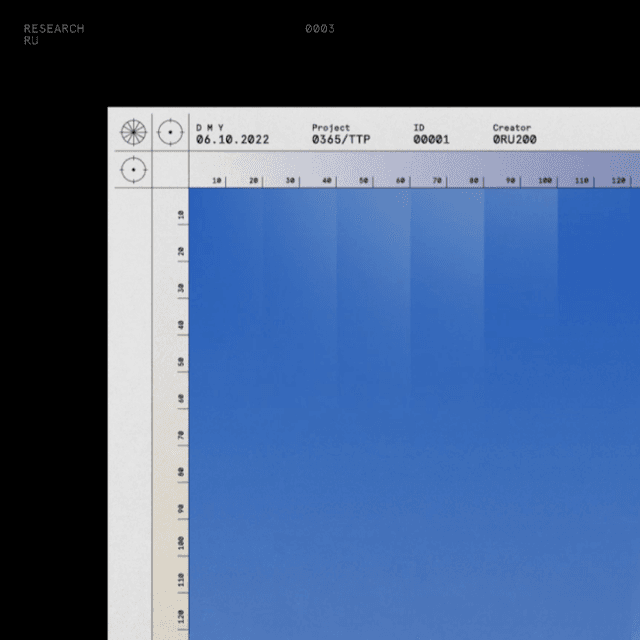Click the 50 mark on horizontal ruler
The width and height of the screenshot is (640, 640).
point(364,181)
